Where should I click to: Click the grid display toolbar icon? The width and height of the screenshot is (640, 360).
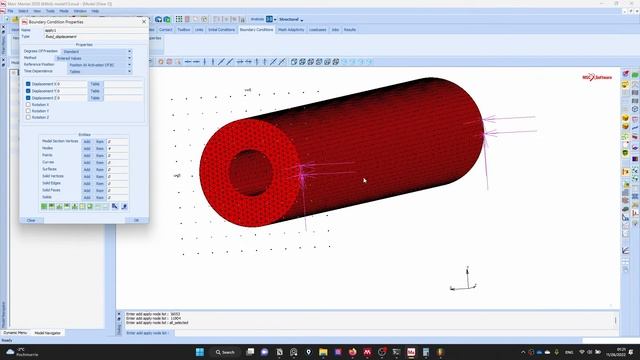[179, 19]
